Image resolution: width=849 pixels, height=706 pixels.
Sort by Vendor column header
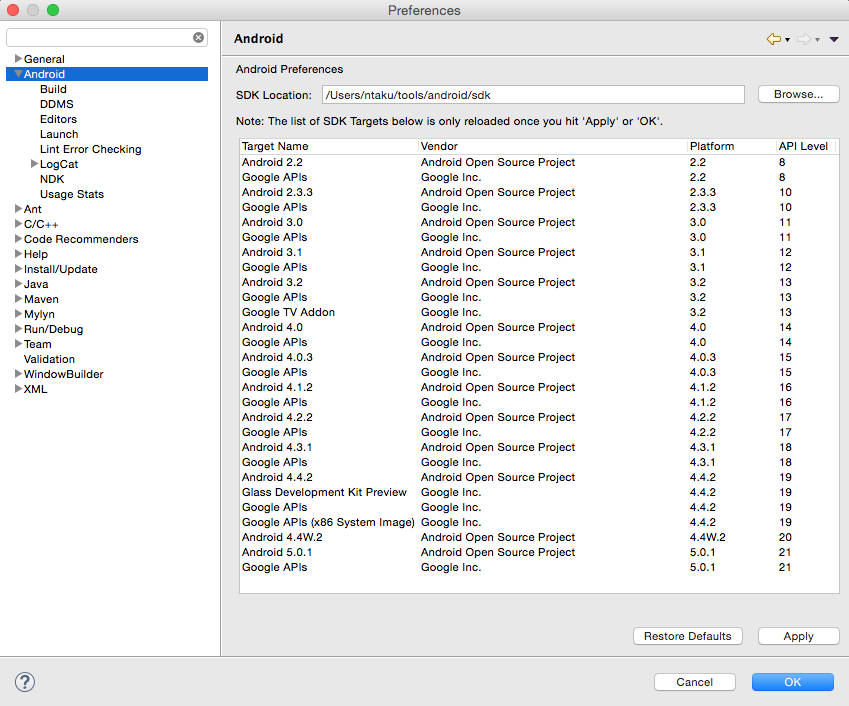(x=553, y=146)
